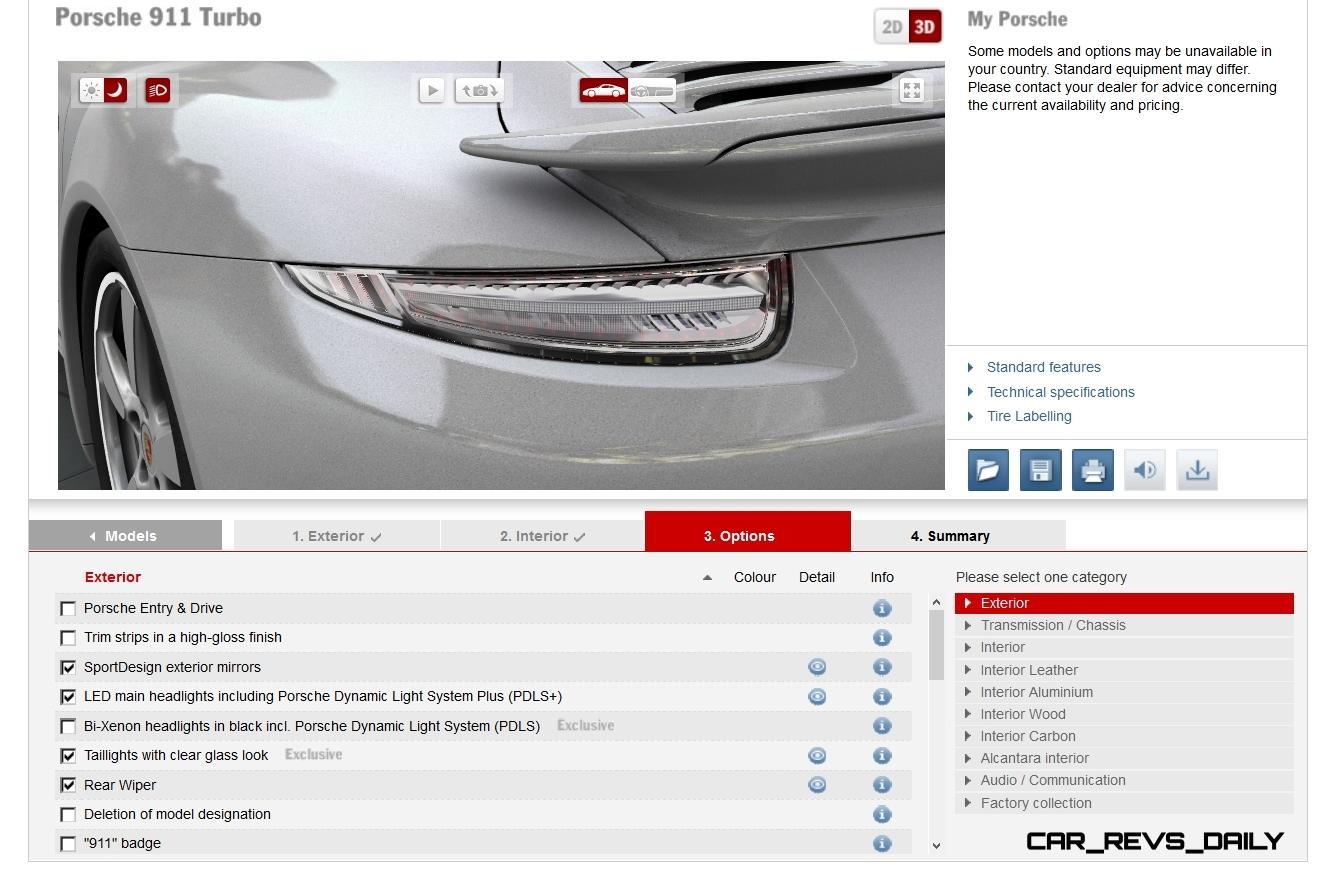Open the 1. Exterior tab
Image resolution: width=1329 pixels, height=882 pixels.
[x=336, y=535]
